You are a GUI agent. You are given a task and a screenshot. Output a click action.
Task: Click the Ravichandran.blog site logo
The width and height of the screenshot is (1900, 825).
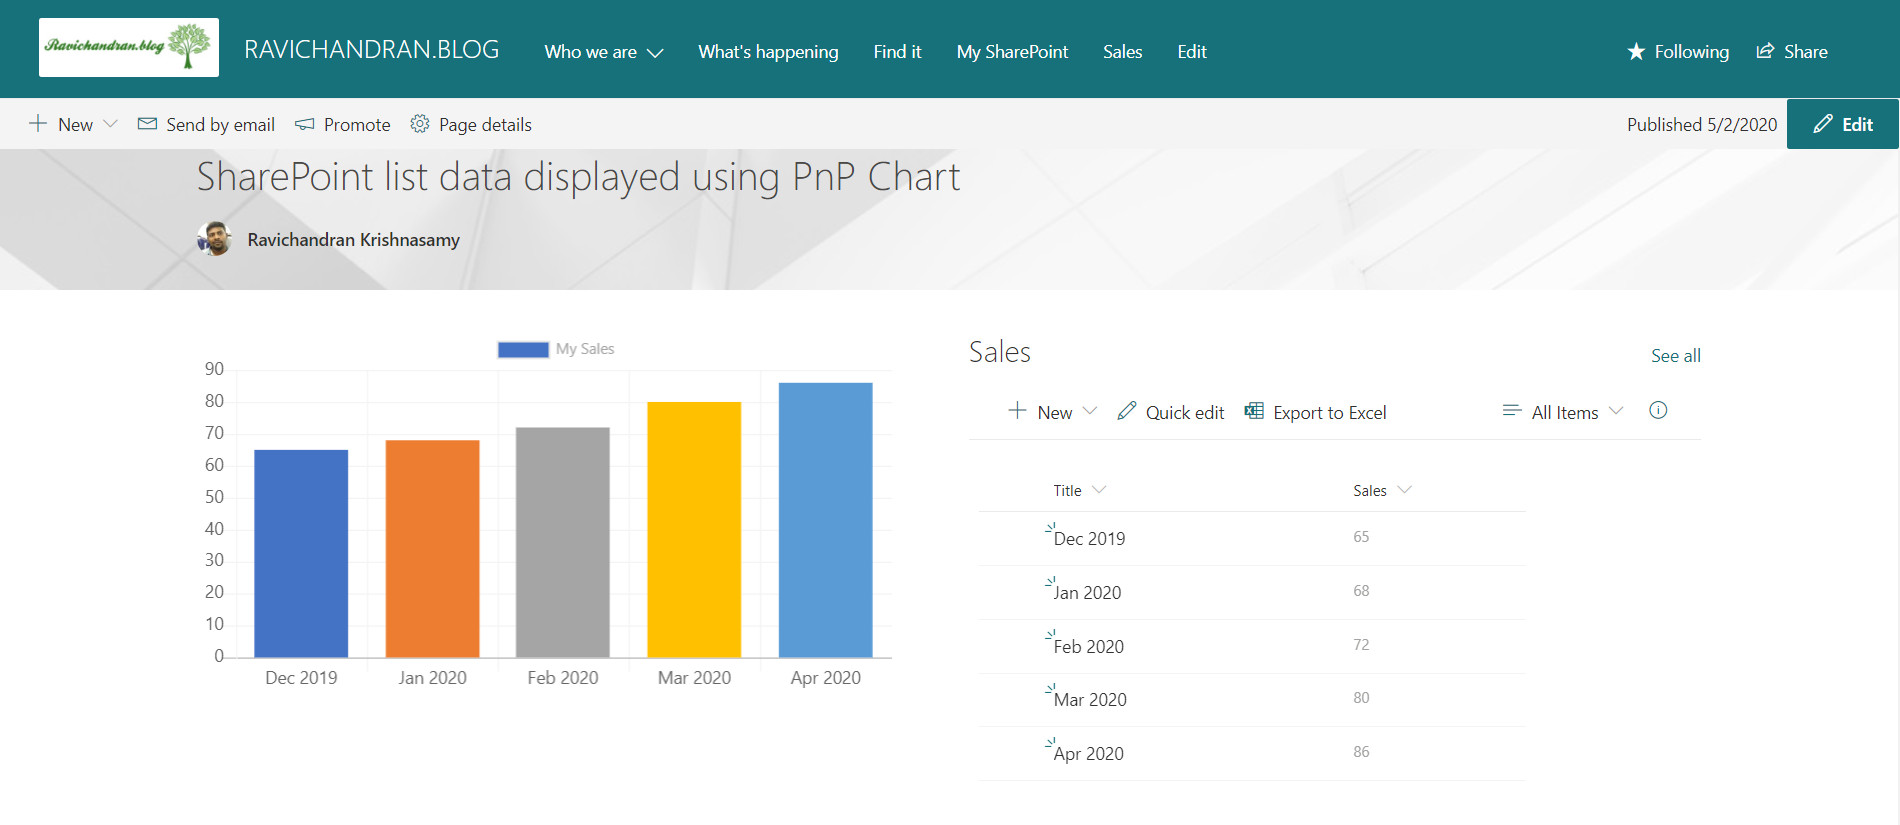point(129,47)
